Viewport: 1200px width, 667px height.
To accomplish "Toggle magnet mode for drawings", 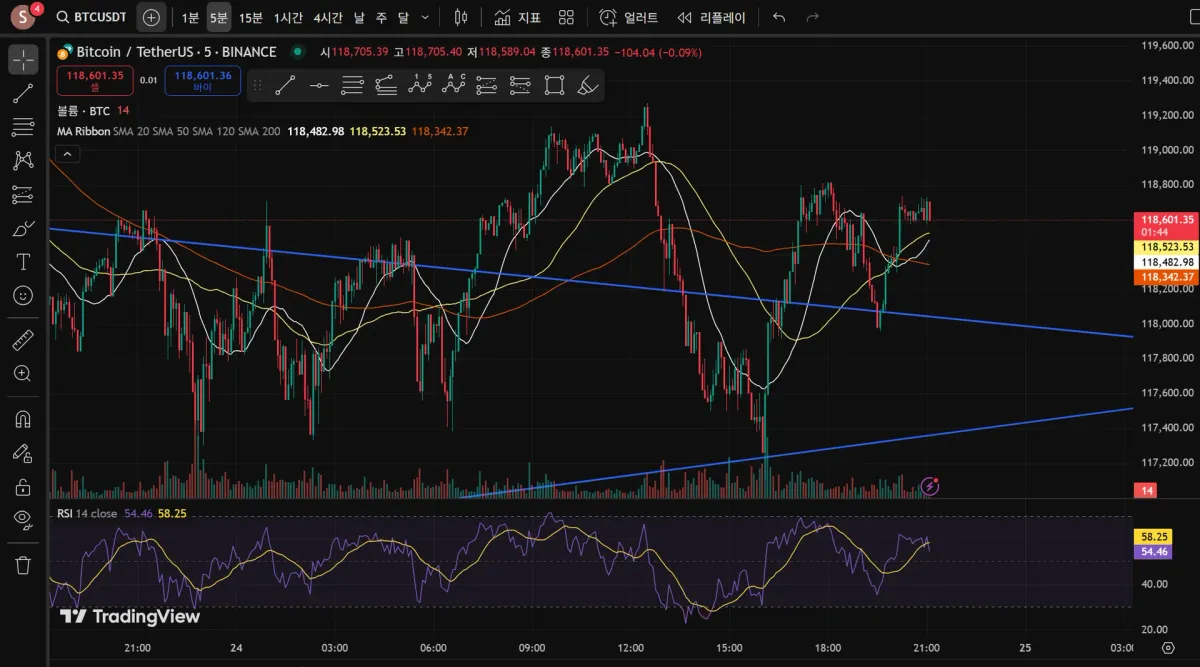I will tap(23, 418).
